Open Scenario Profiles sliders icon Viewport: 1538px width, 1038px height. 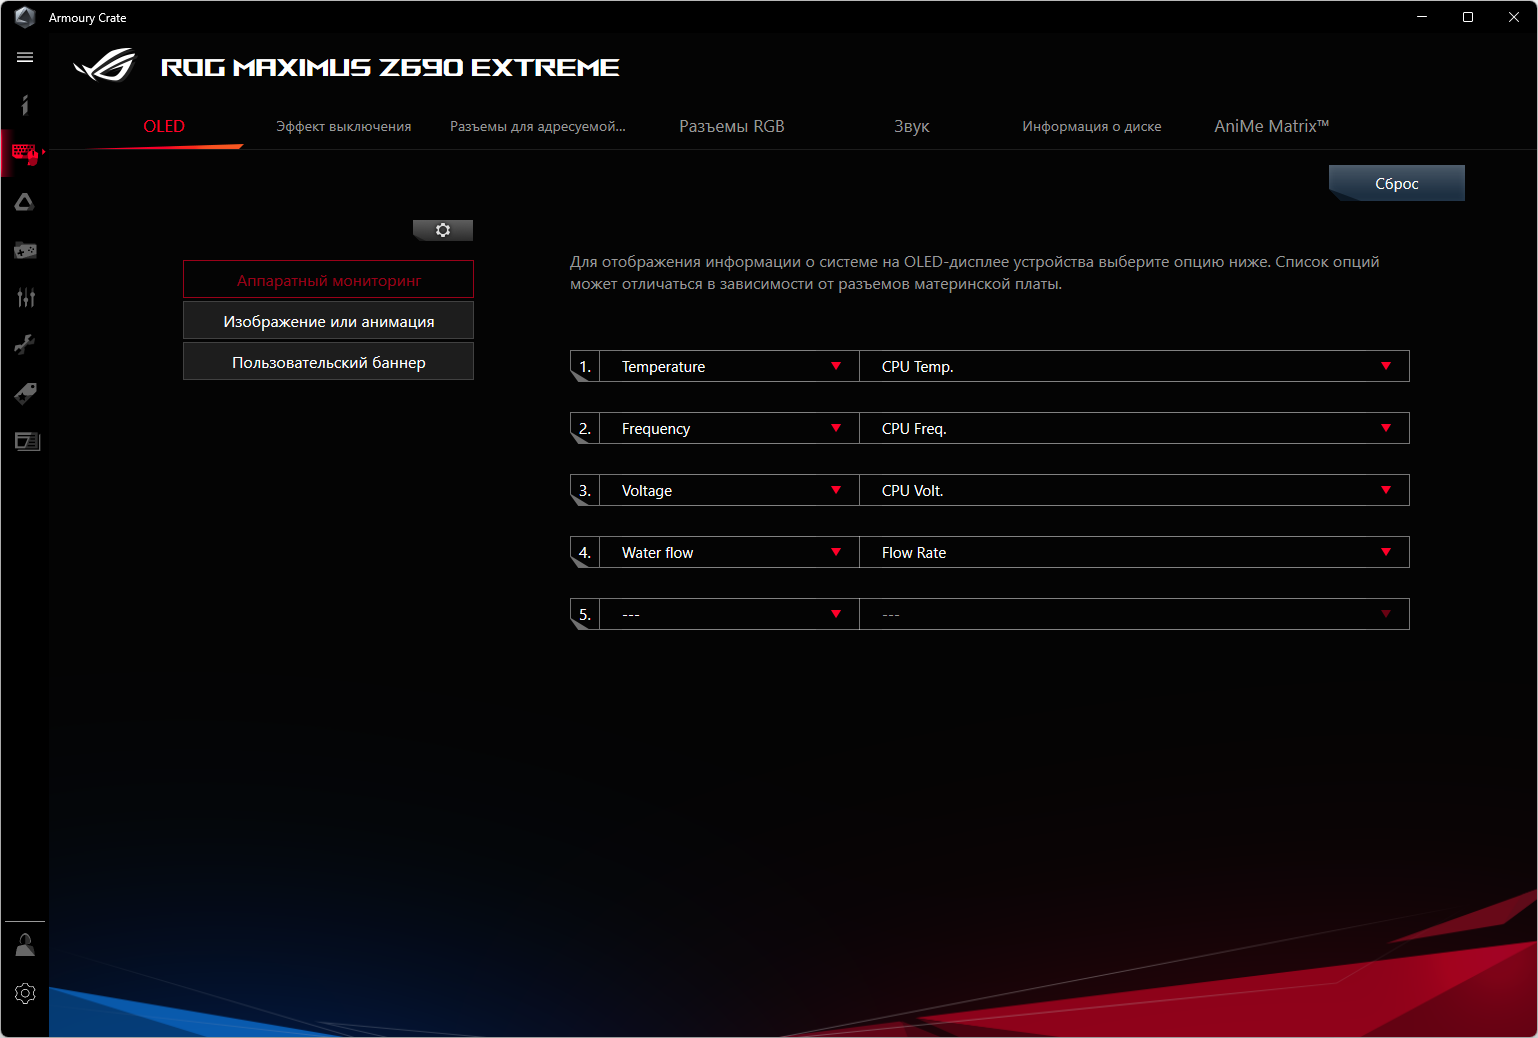pos(25,297)
